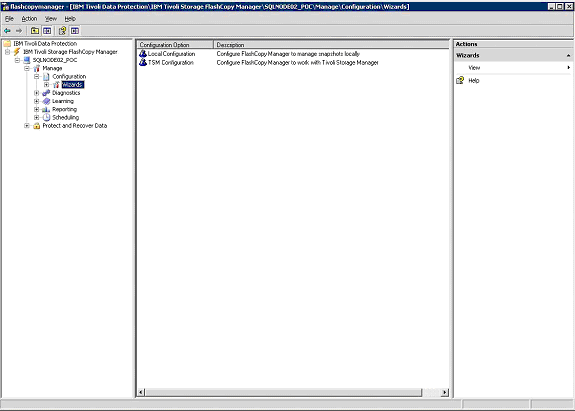Collapse the Configuration tree node
The height and width of the screenshot is (411, 575).
[x=37, y=77]
